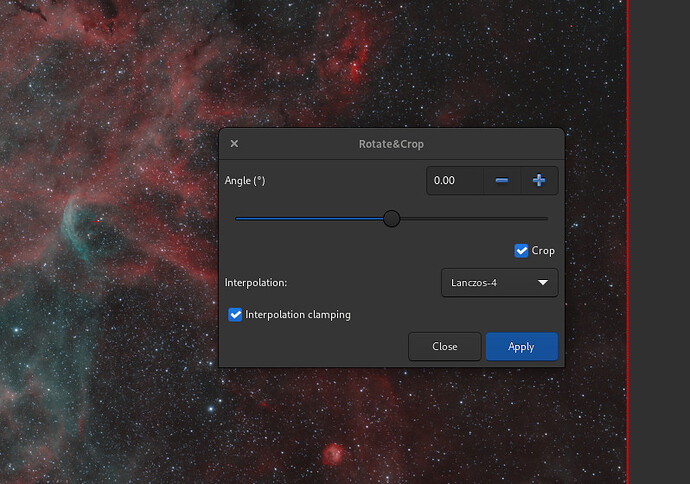690x484 pixels.
Task: Disable the Interpolation clamping checkbox
Action: pos(236,315)
